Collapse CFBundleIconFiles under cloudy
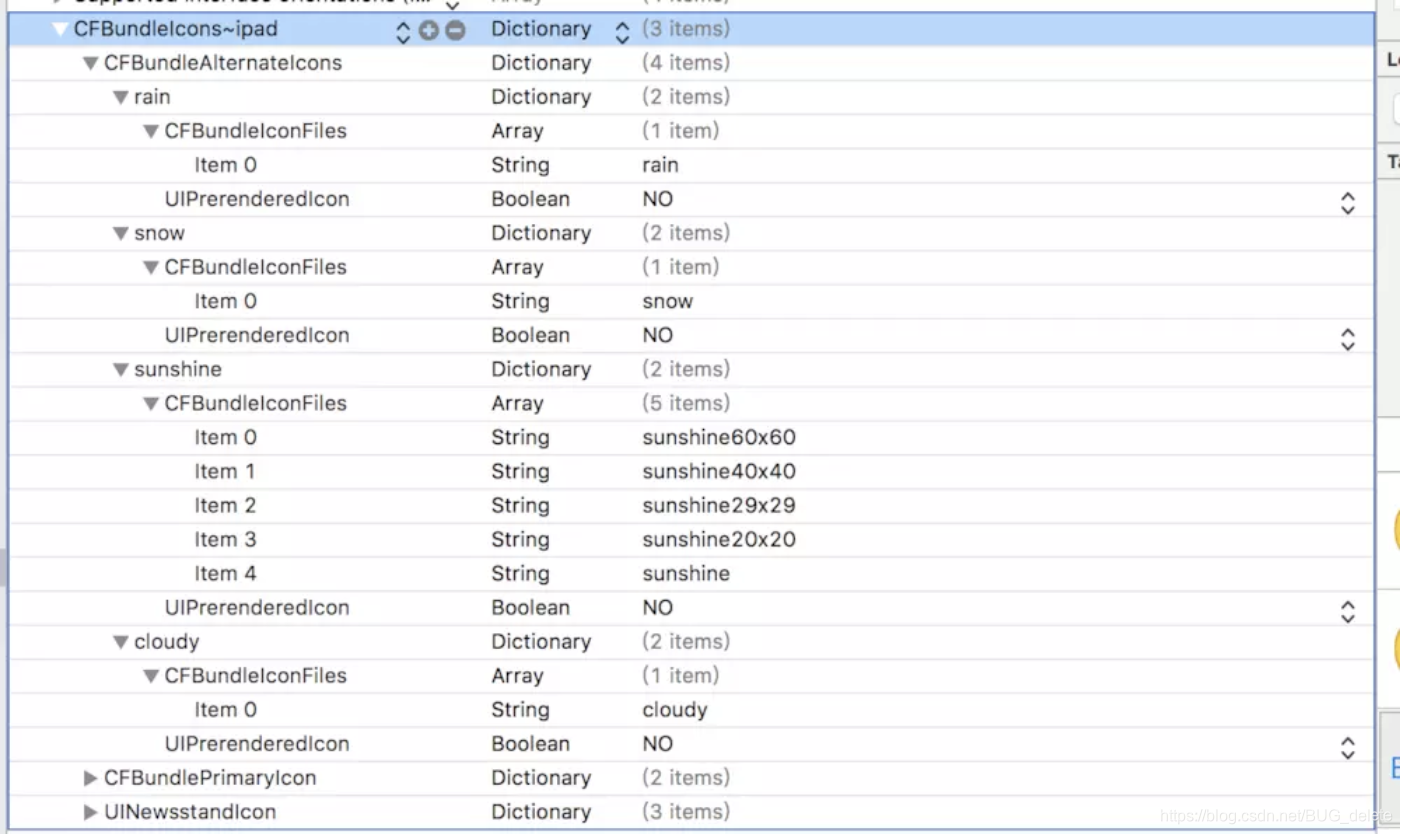This screenshot has width=1402, height=834. click(x=152, y=676)
